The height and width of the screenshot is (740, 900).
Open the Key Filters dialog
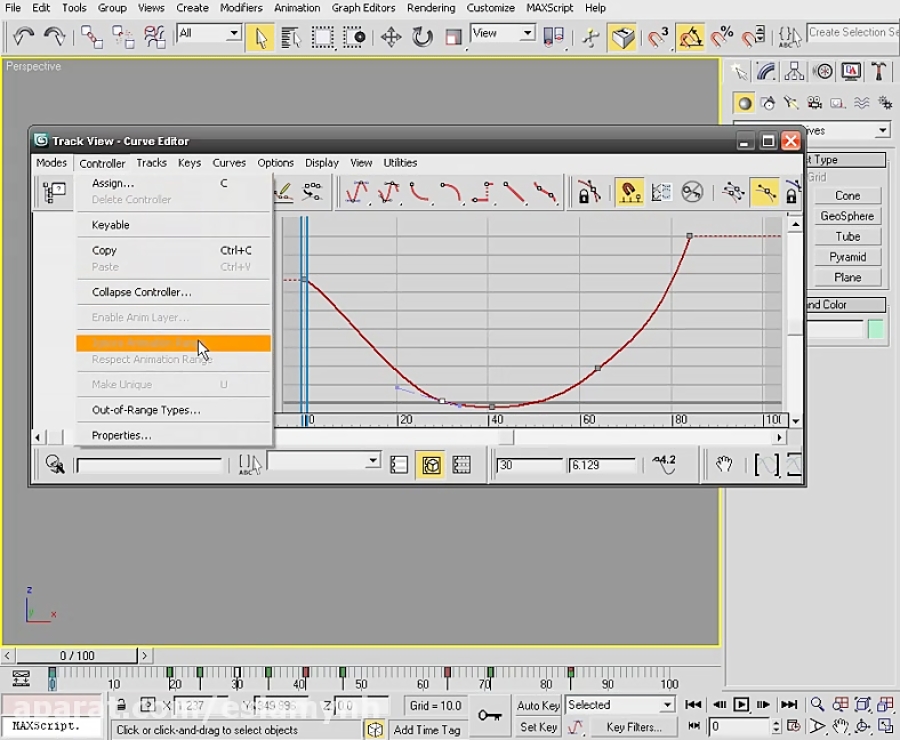pyautogui.click(x=634, y=726)
